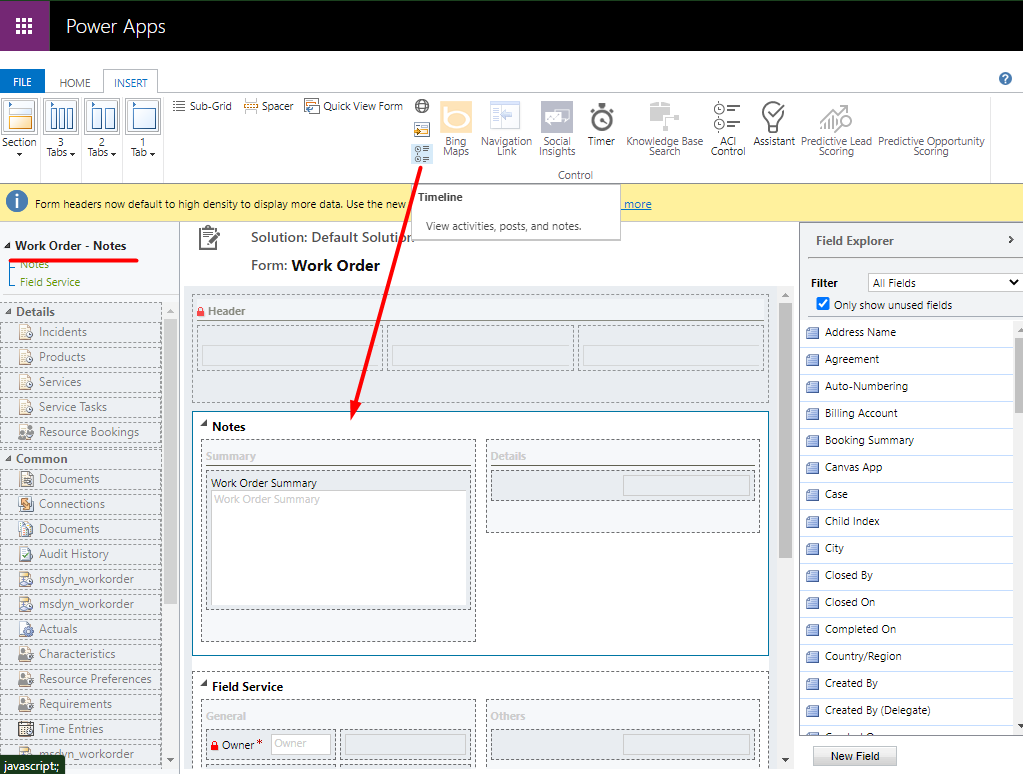Click the IFRAME icon below the globe
This screenshot has width=1023, height=774.
[x=422, y=130]
